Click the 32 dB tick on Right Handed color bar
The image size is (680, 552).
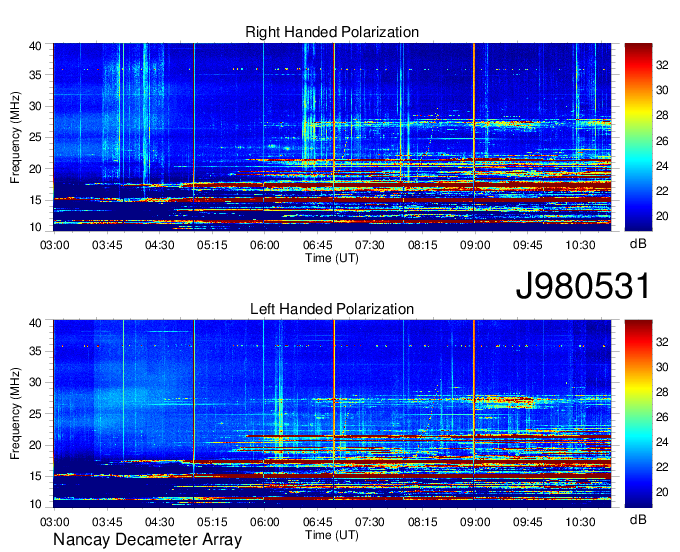(x=662, y=65)
